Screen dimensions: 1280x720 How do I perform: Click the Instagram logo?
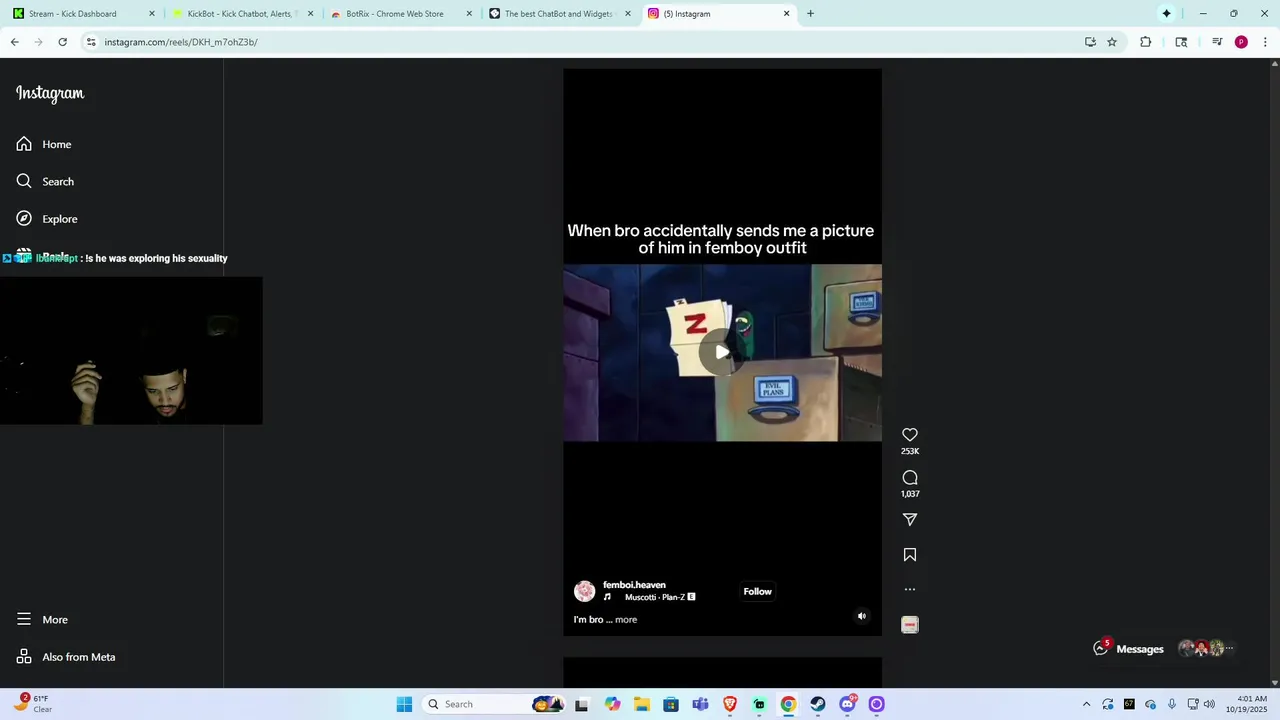pyautogui.click(x=50, y=94)
